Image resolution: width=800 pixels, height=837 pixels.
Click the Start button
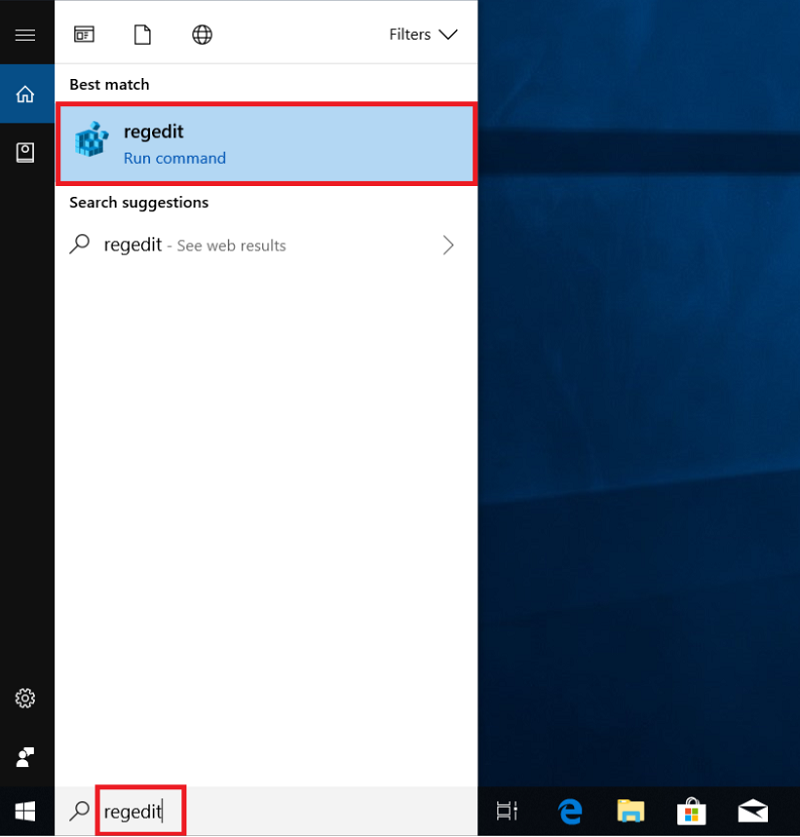(26, 811)
